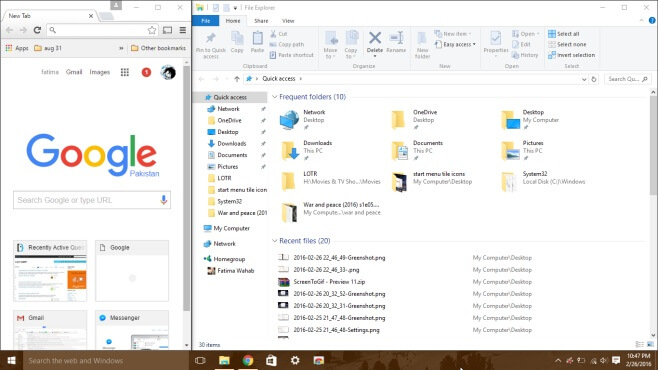Open the Easy access dropdown
Image resolution: width=658 pixels, height=370 pixels.
point(455,44)
